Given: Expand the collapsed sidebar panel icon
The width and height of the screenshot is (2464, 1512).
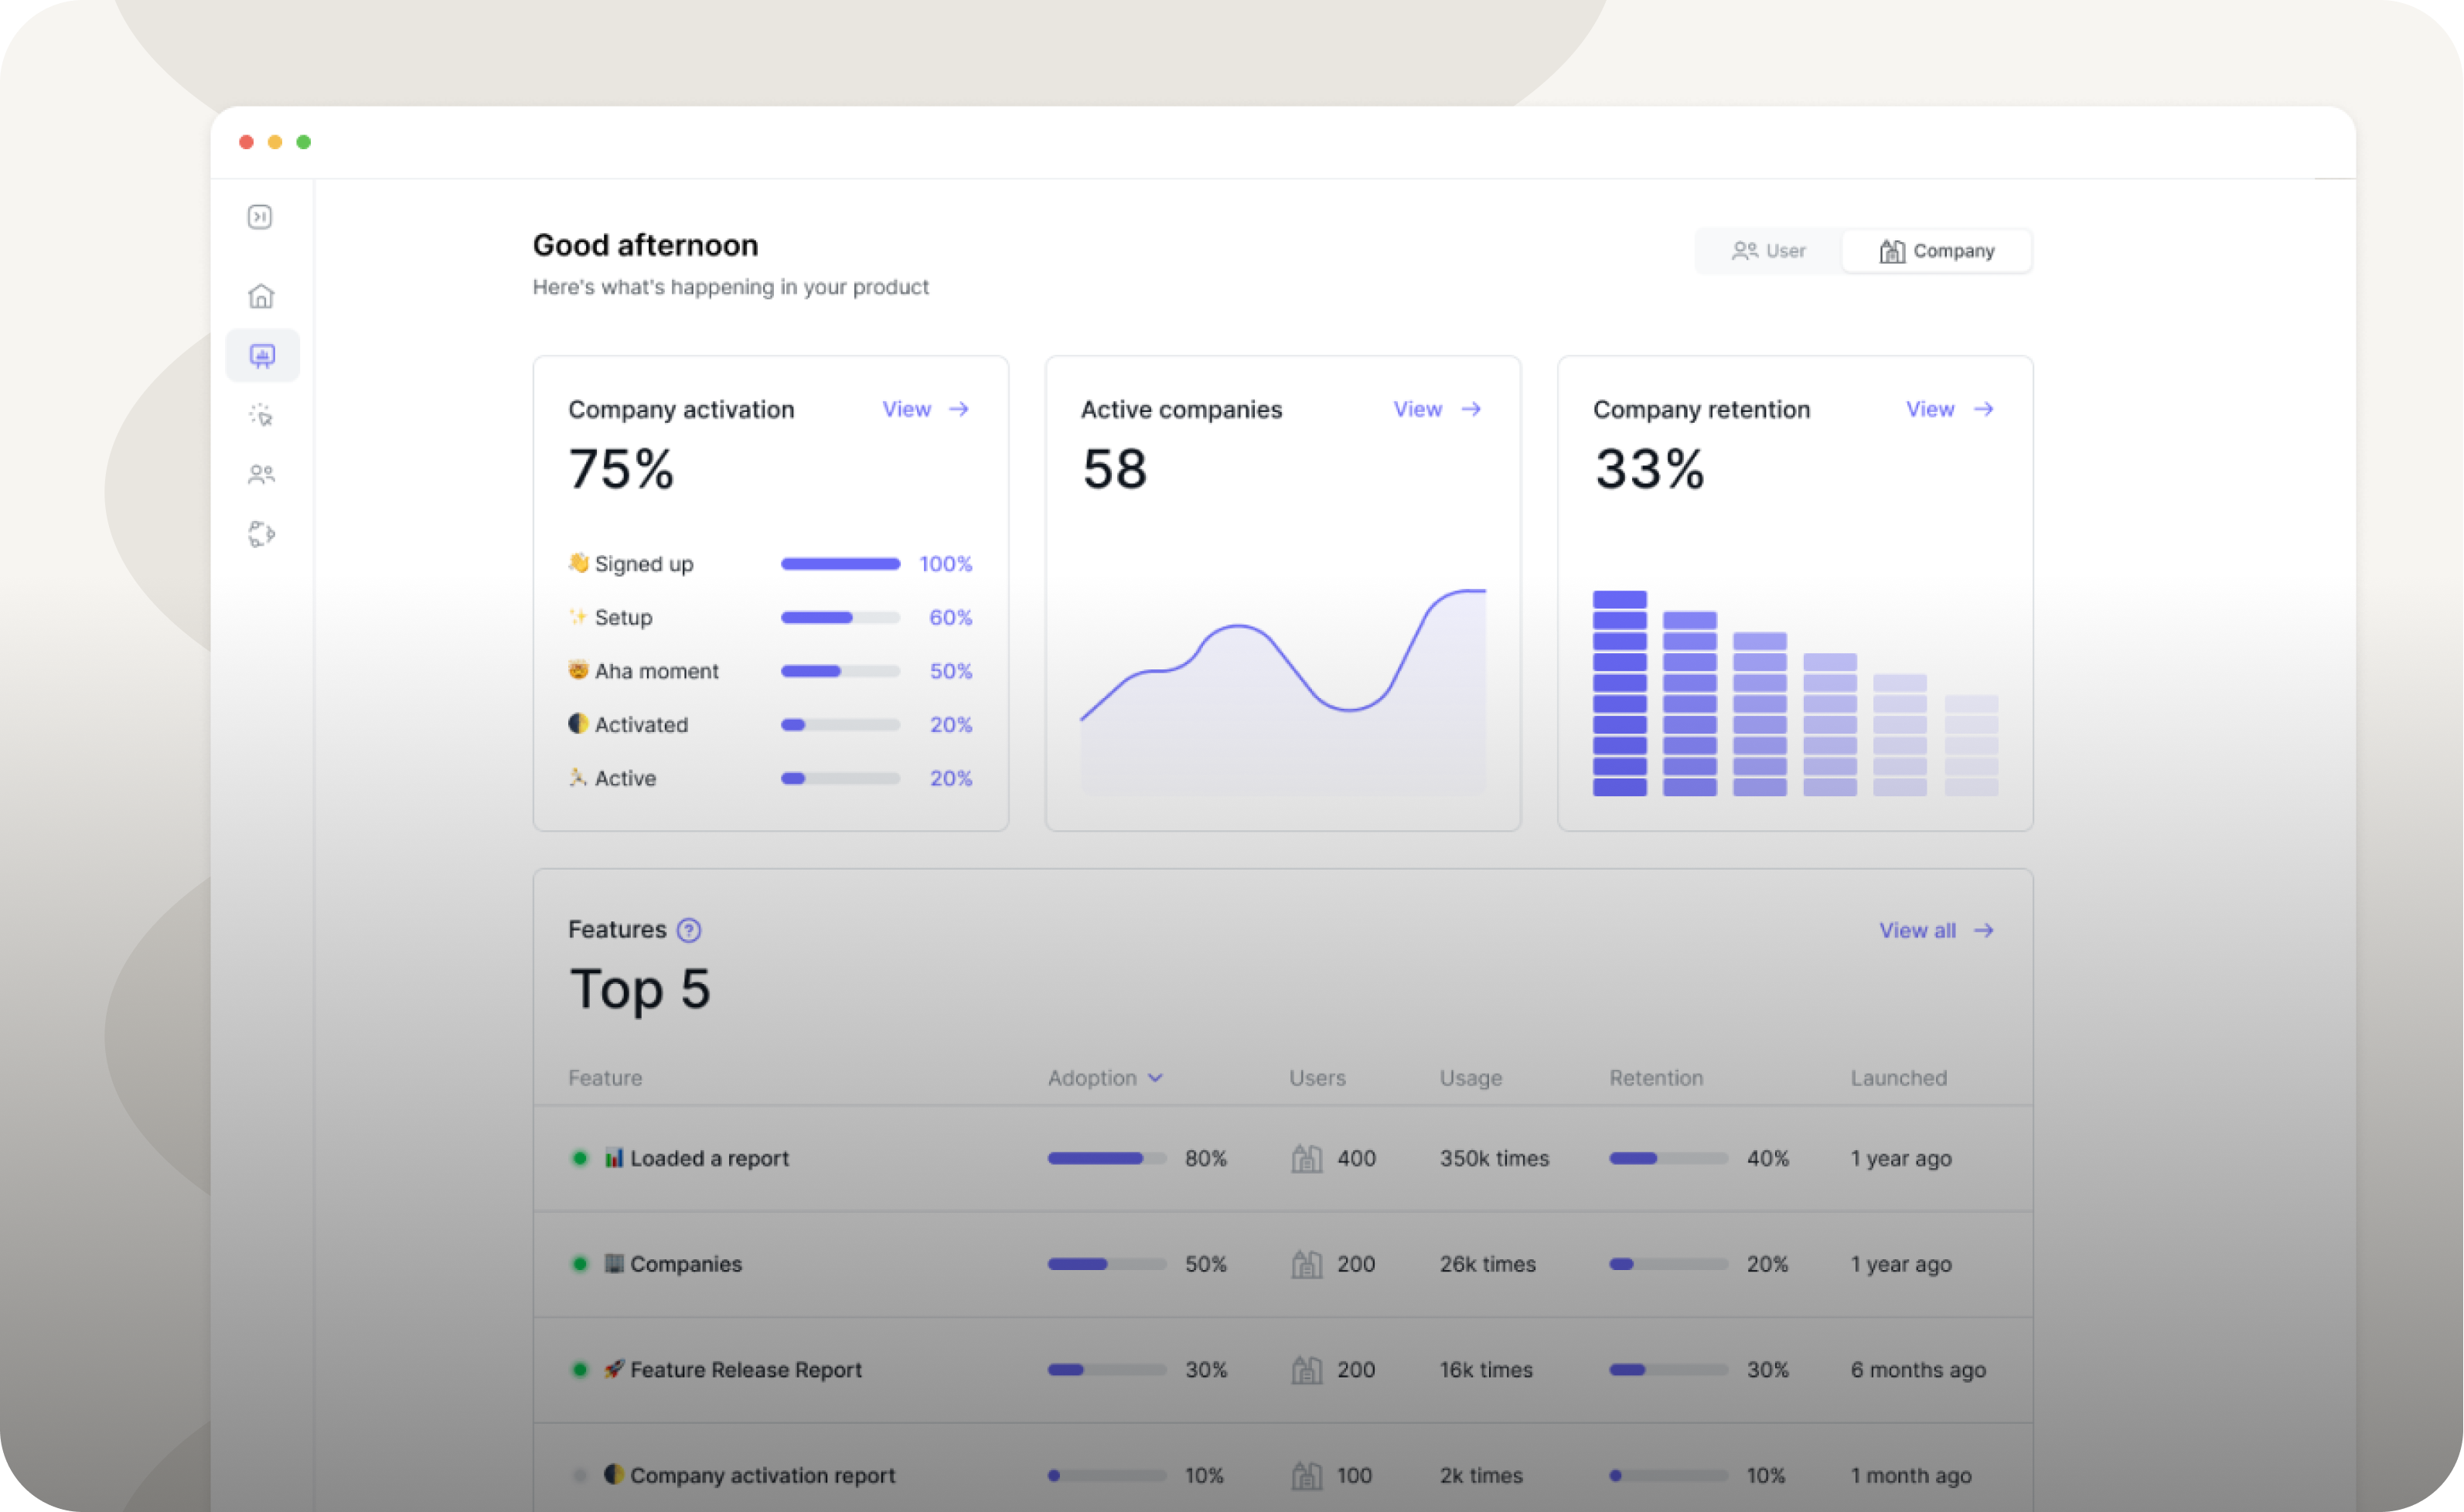Looking at the screenshot, I should coord(260,217).
